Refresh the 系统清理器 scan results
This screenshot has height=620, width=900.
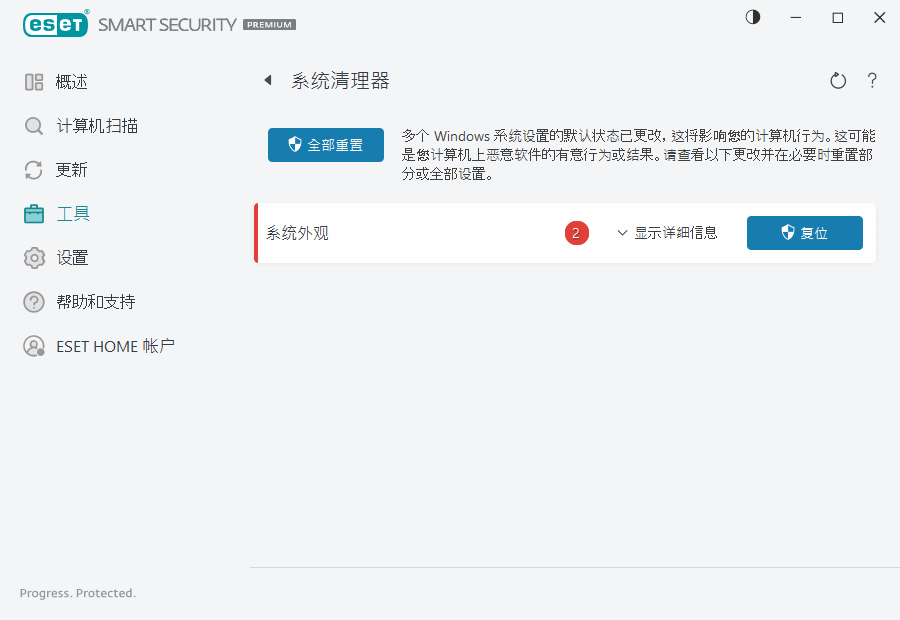[x=838, y=80]
